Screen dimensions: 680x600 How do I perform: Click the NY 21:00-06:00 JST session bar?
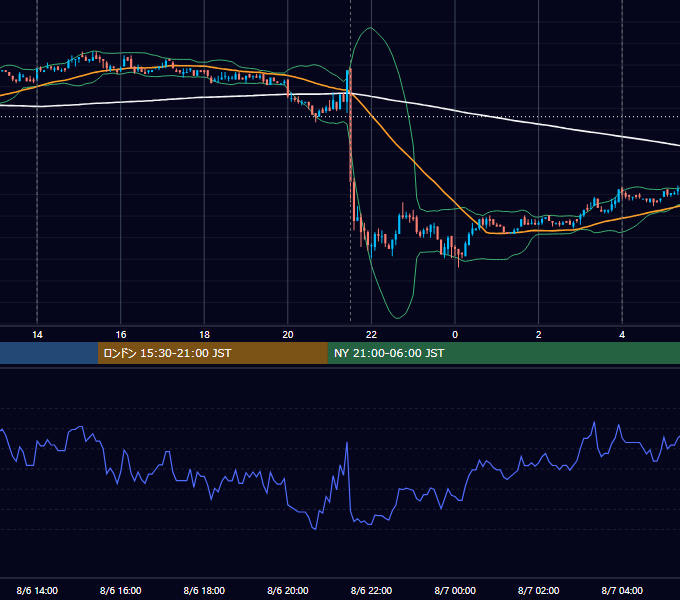503,353
